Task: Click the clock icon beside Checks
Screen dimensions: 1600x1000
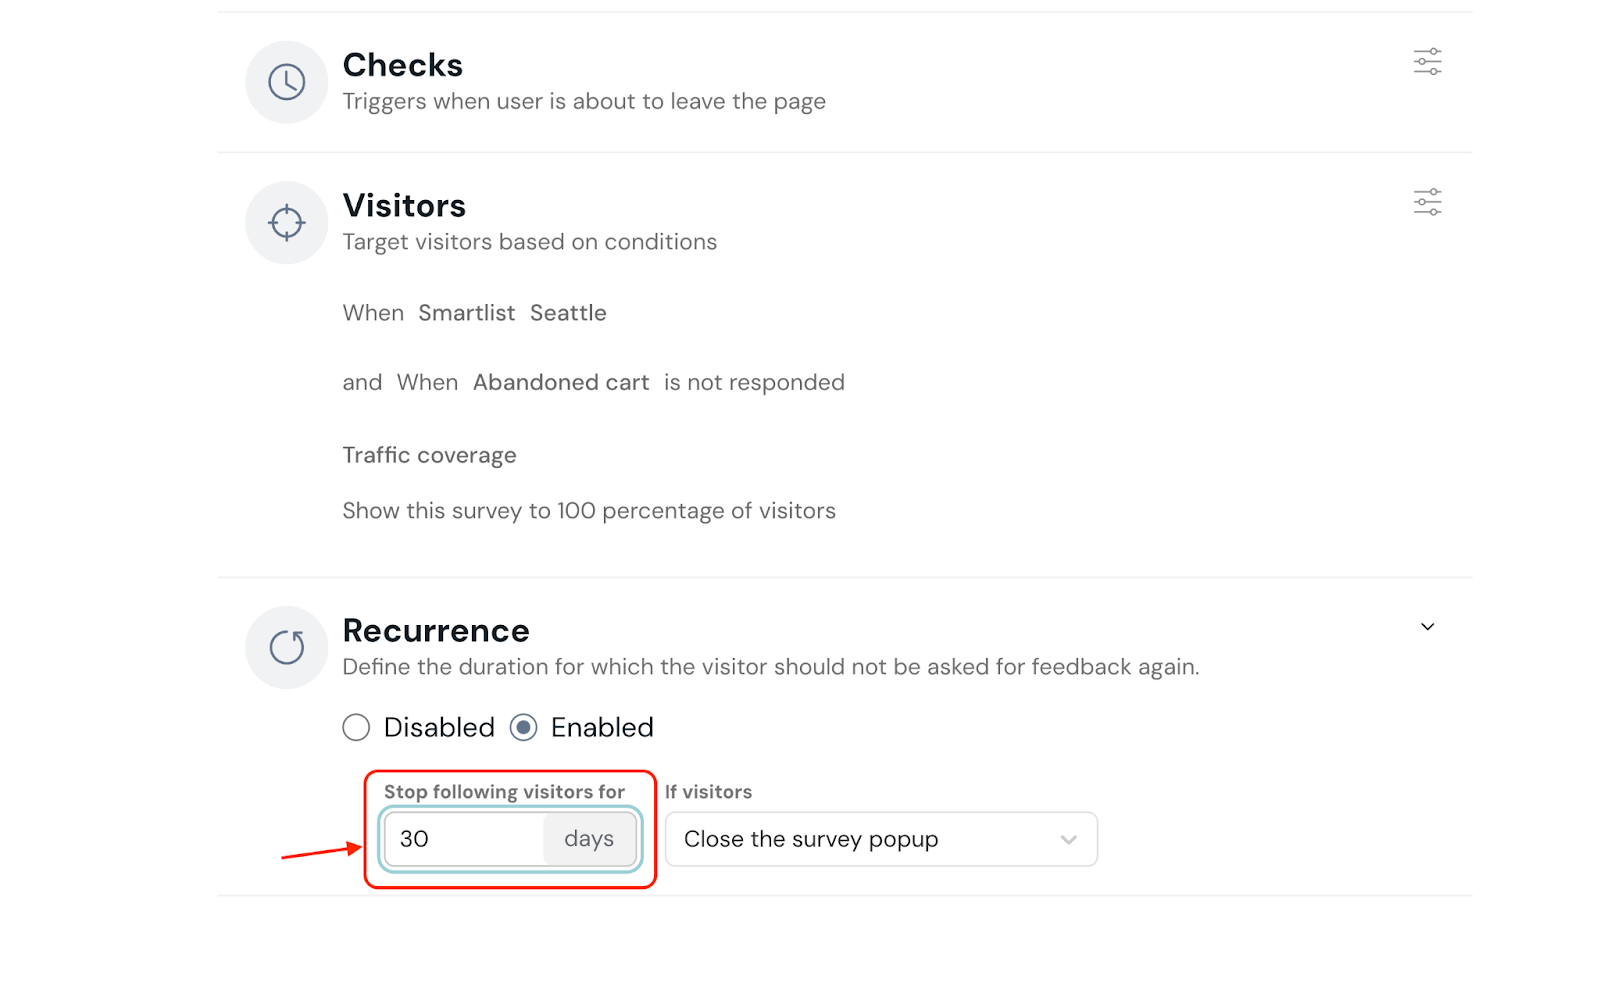Action: (x=287, y=82)
